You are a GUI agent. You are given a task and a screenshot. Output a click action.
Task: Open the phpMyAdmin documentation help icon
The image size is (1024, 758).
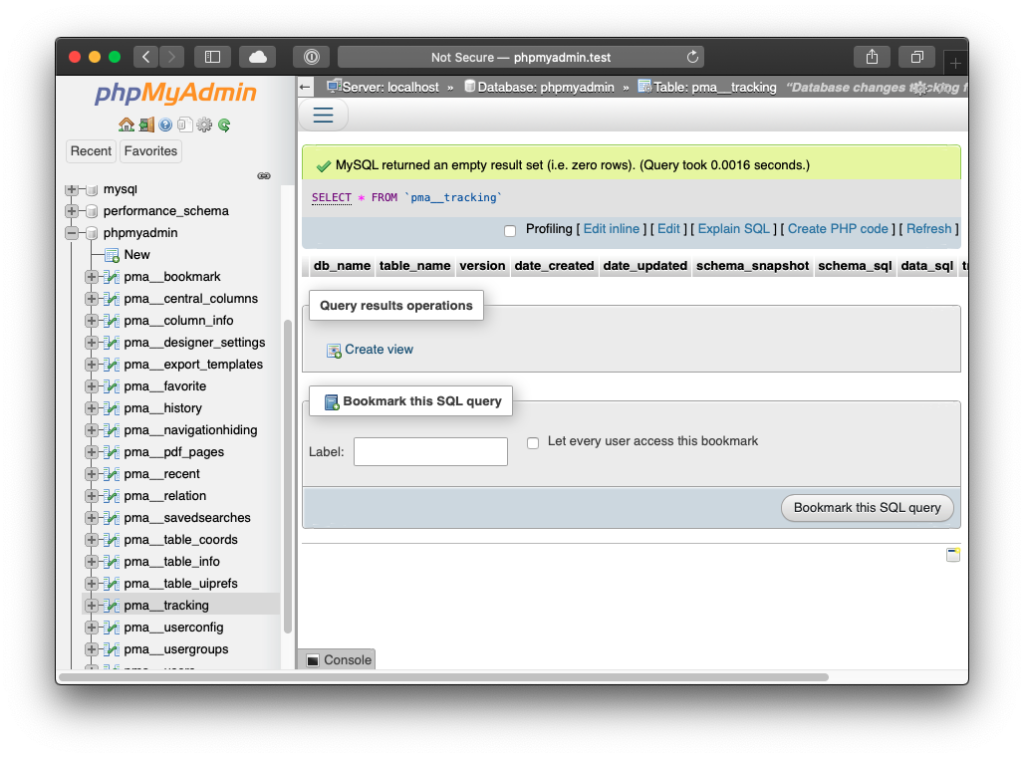pos(165,125)
